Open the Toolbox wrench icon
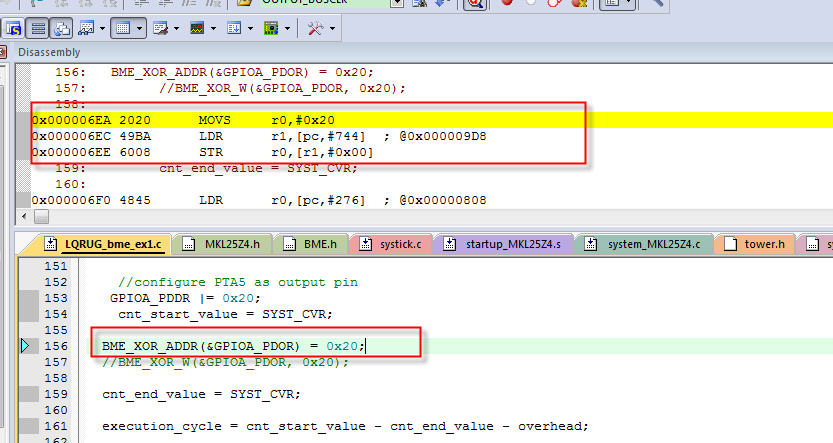The width and height of the screenshot is (833, 443). (315, 28)
